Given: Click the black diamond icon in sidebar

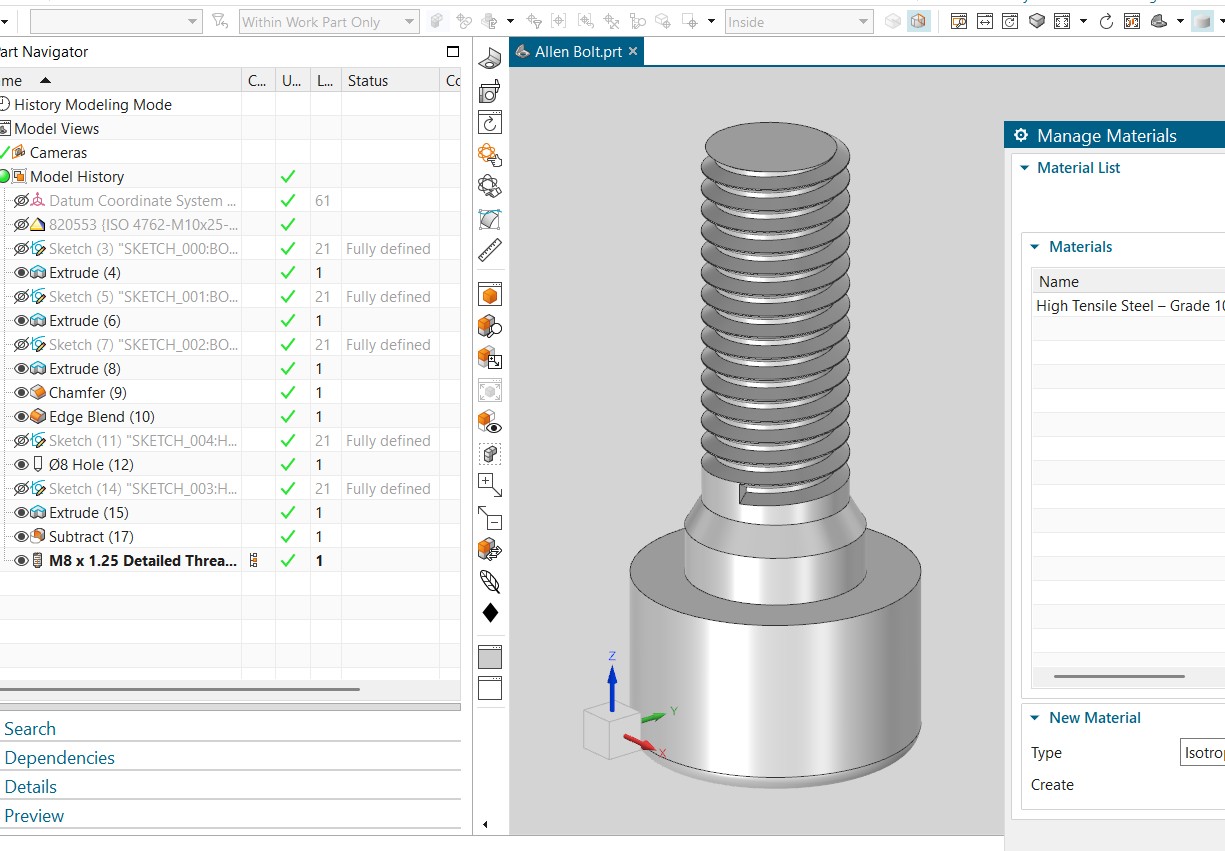Looking at the screenshot, I should click(490, 613).
